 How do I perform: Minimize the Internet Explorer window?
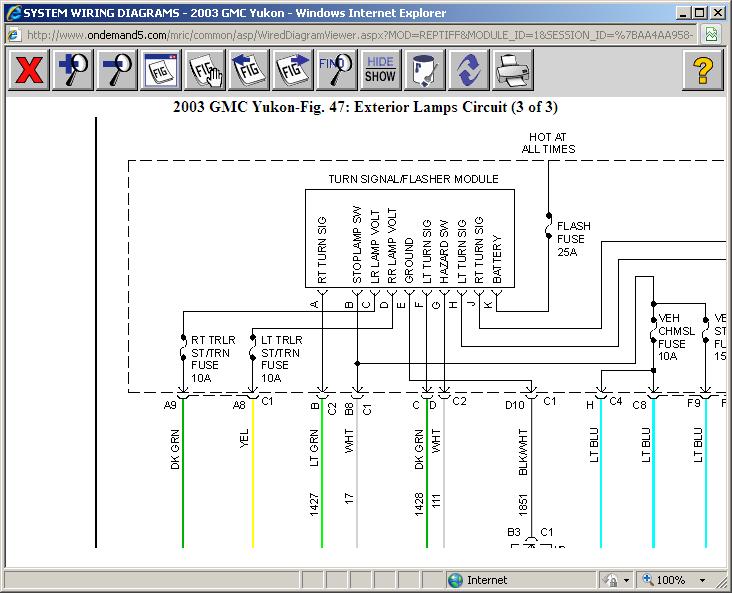point(683,13)
